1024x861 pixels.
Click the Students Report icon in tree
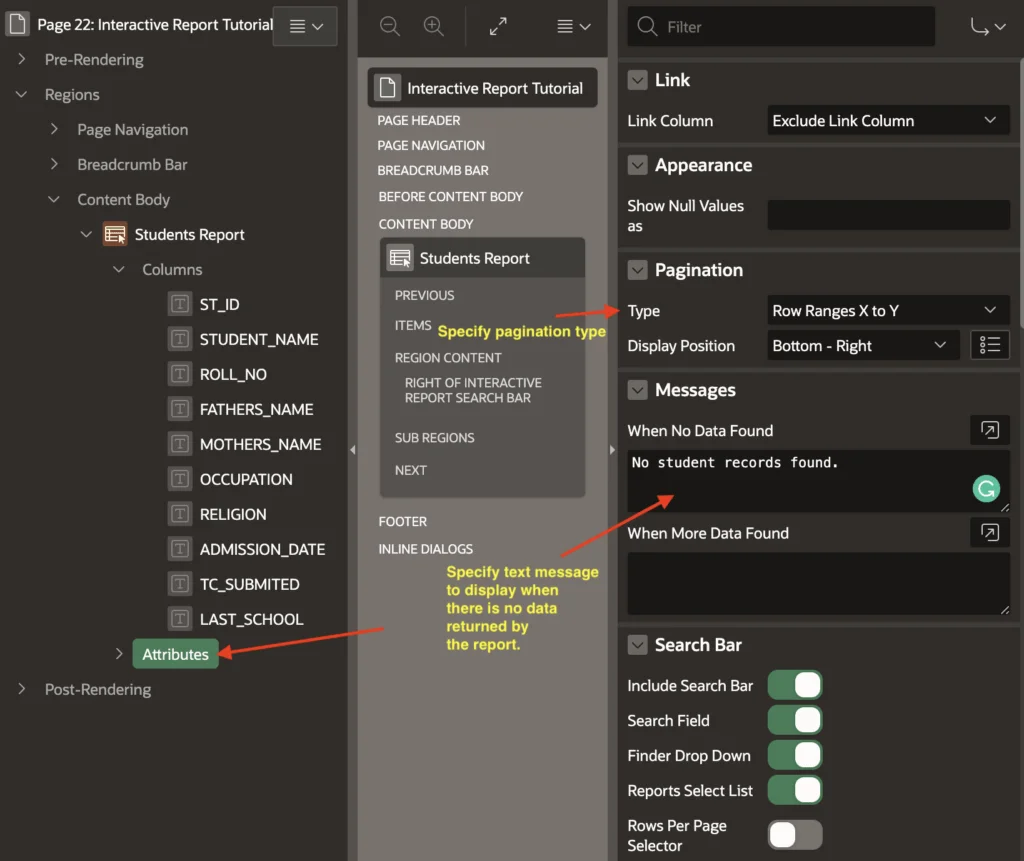click(x=115, y=234)
